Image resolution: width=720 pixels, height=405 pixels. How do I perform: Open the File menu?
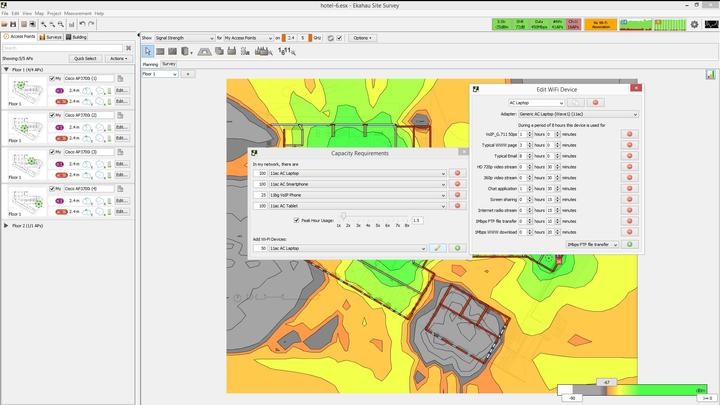pyautogui.click(x=5, y=14)
